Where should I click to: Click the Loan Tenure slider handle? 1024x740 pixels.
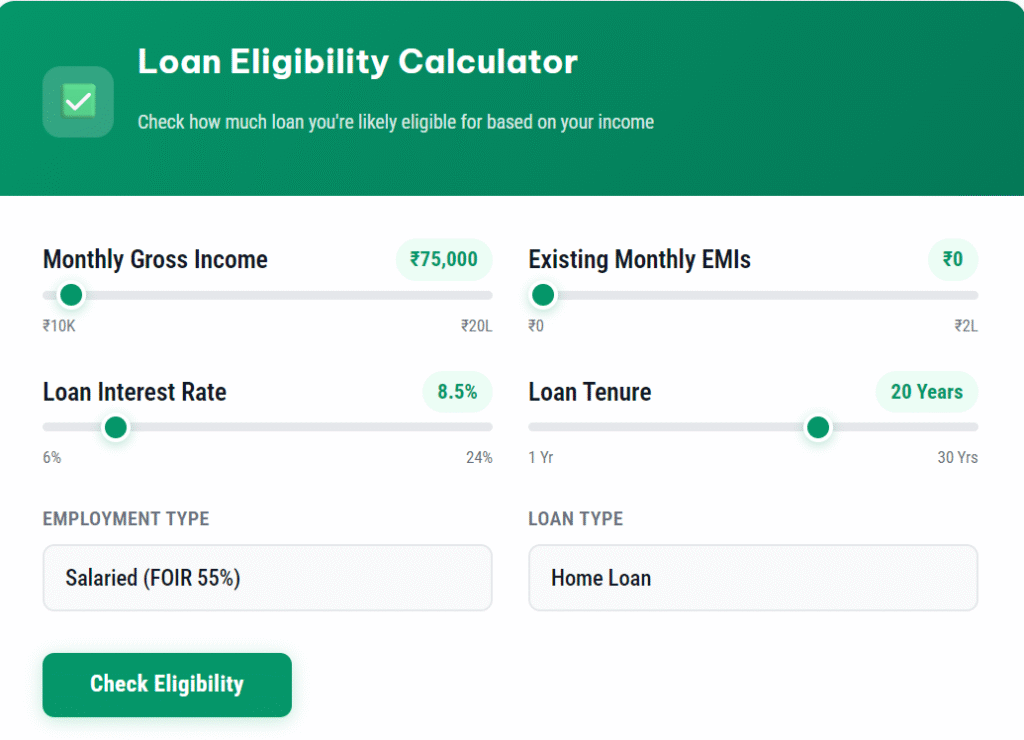[x=817, y=427]
